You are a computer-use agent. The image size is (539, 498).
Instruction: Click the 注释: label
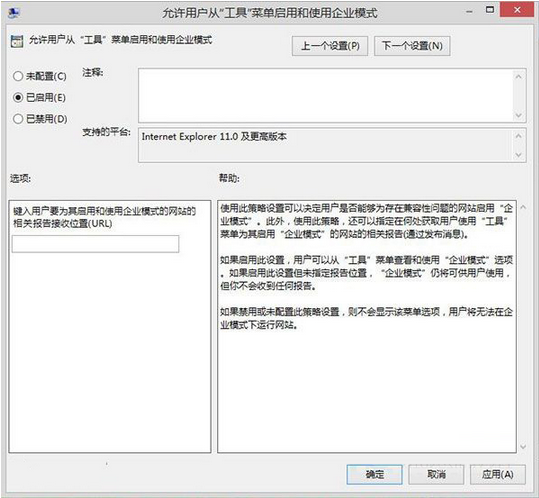[92, 73]
